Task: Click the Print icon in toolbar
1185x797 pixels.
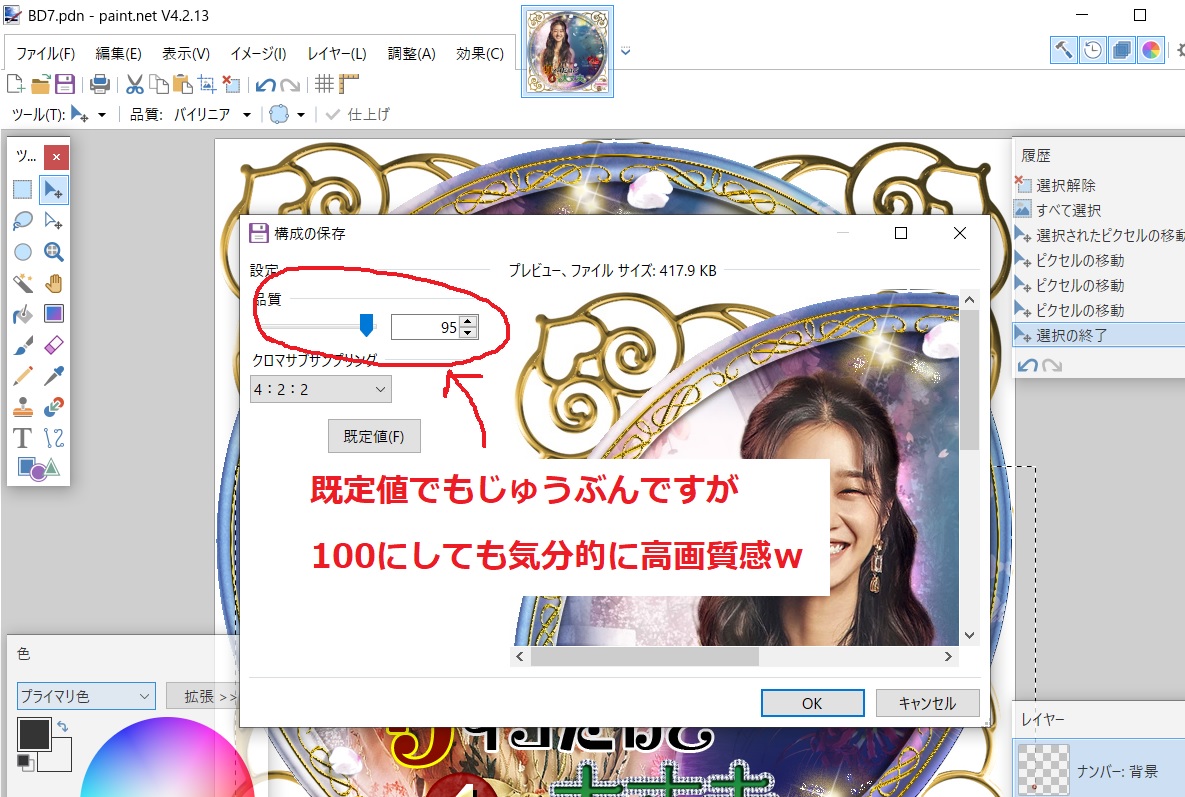Action: [100, 84]
